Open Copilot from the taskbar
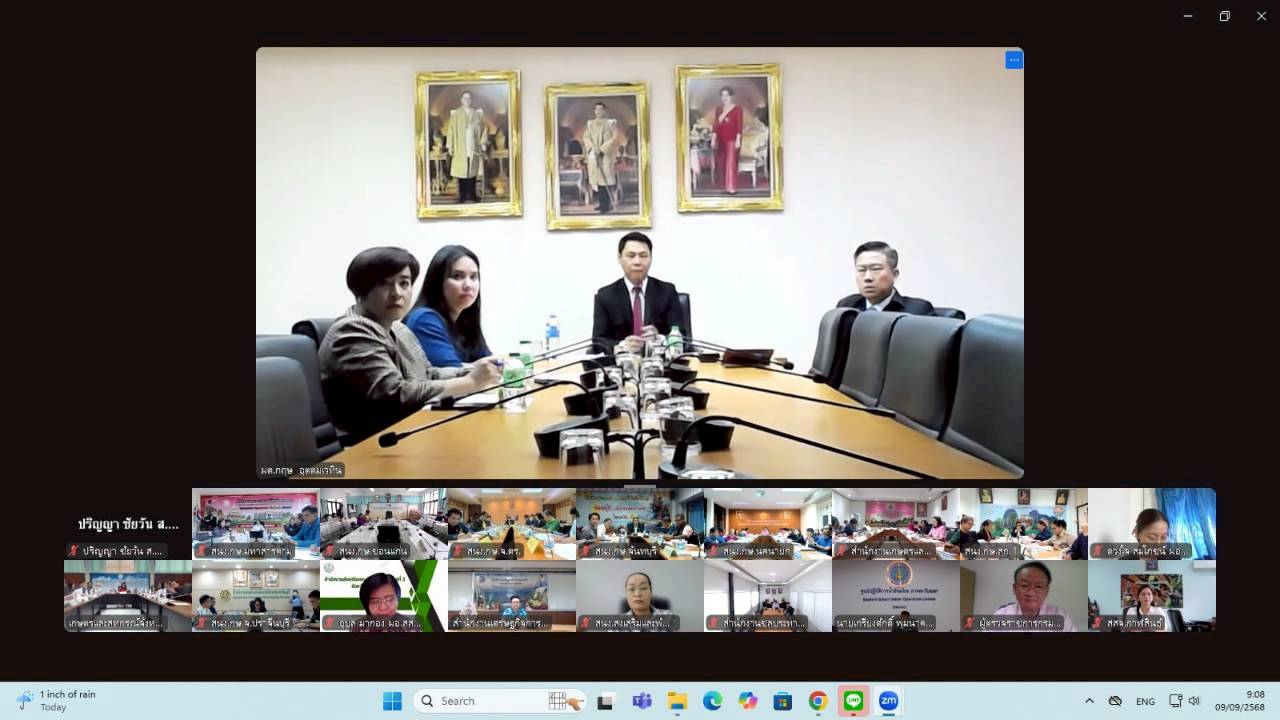The width and height of the screenshot is (1280, 720). (x=747, y=701)
